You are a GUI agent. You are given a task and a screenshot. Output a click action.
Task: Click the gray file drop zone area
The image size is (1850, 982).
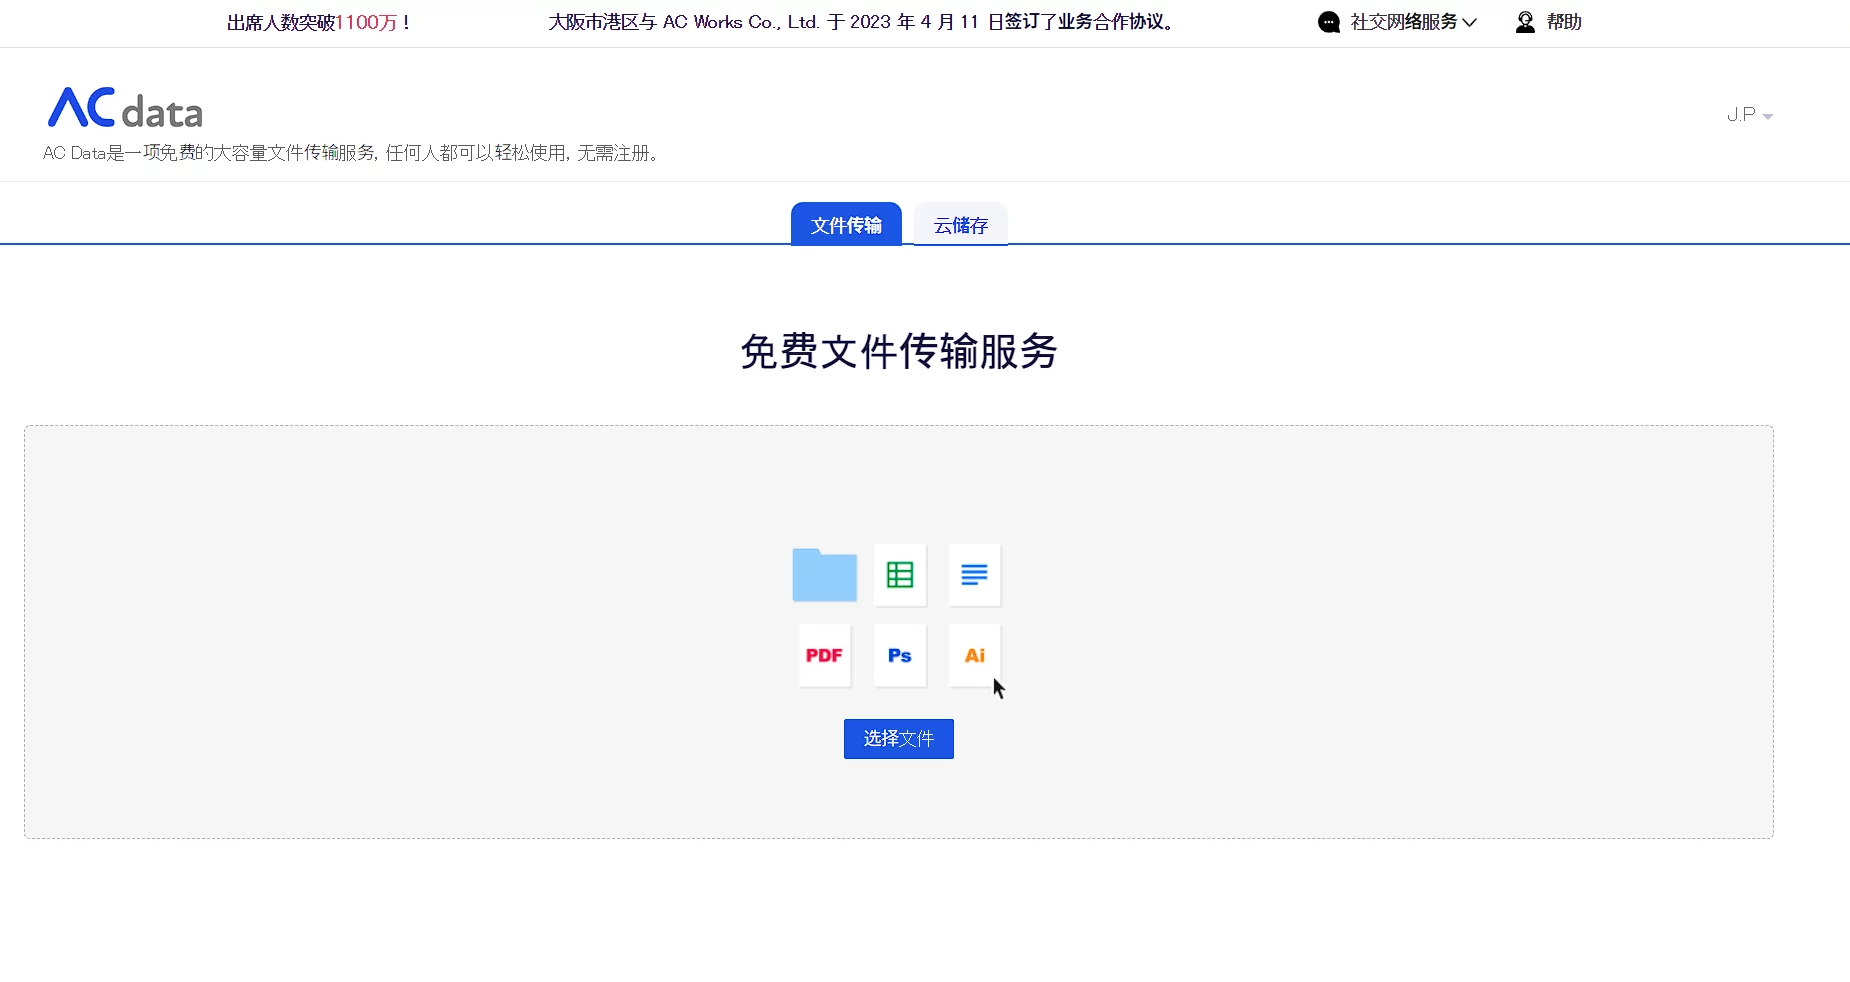(x=400, y=630)
